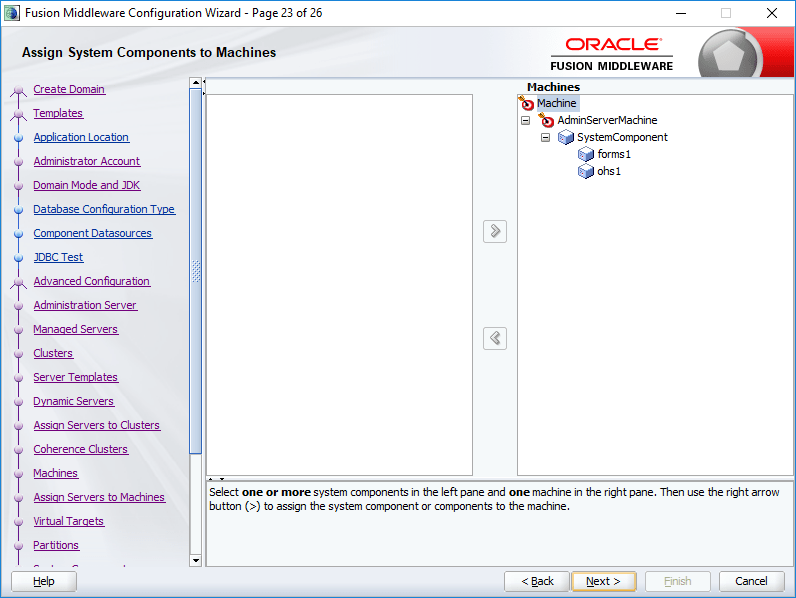Click the splitter grip beside navigation pane
The height and width of the screenshot is (598, 796).
pyautogui.click(x=204, y=87)
